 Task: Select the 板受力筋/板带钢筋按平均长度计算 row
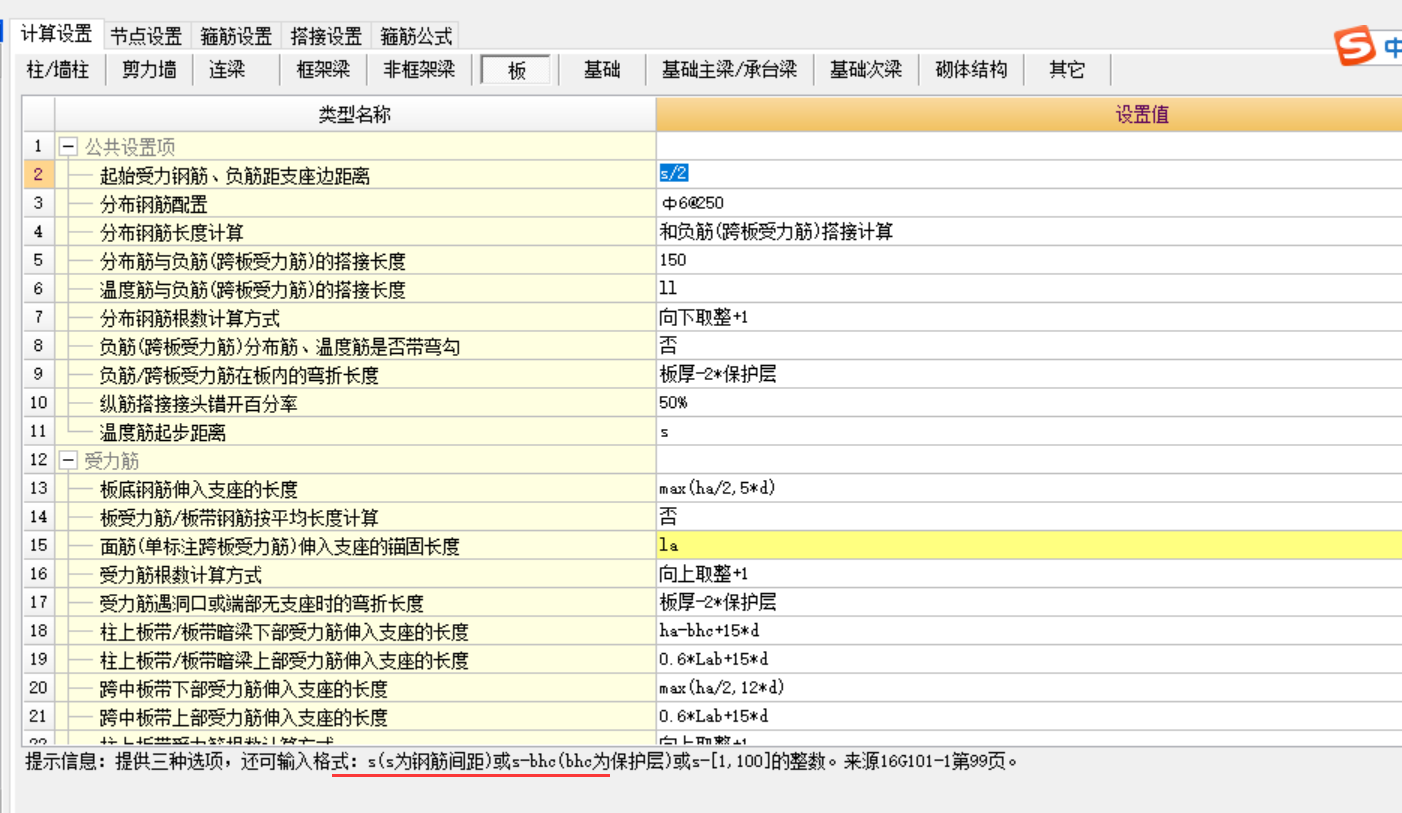(x=355, y=518)
